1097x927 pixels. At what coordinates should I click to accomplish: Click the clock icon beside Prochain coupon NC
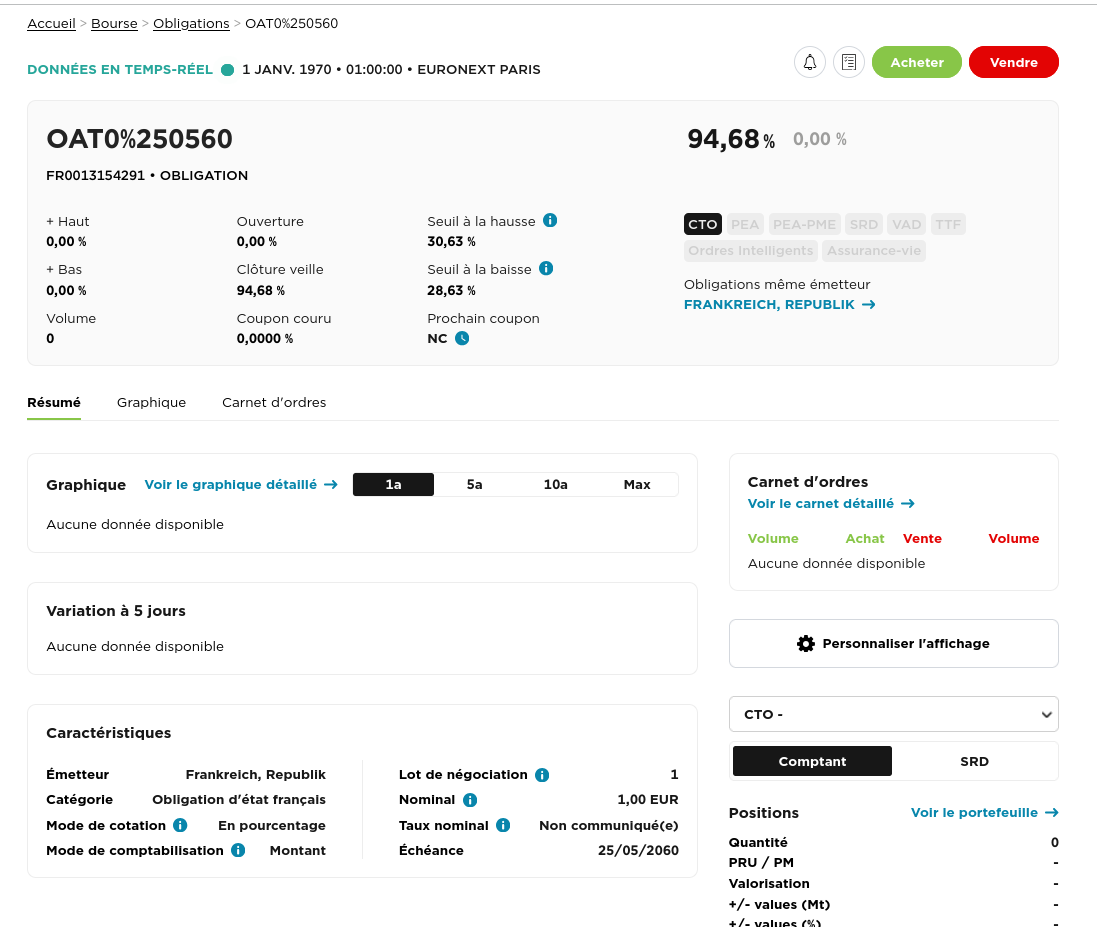(462, 338)
